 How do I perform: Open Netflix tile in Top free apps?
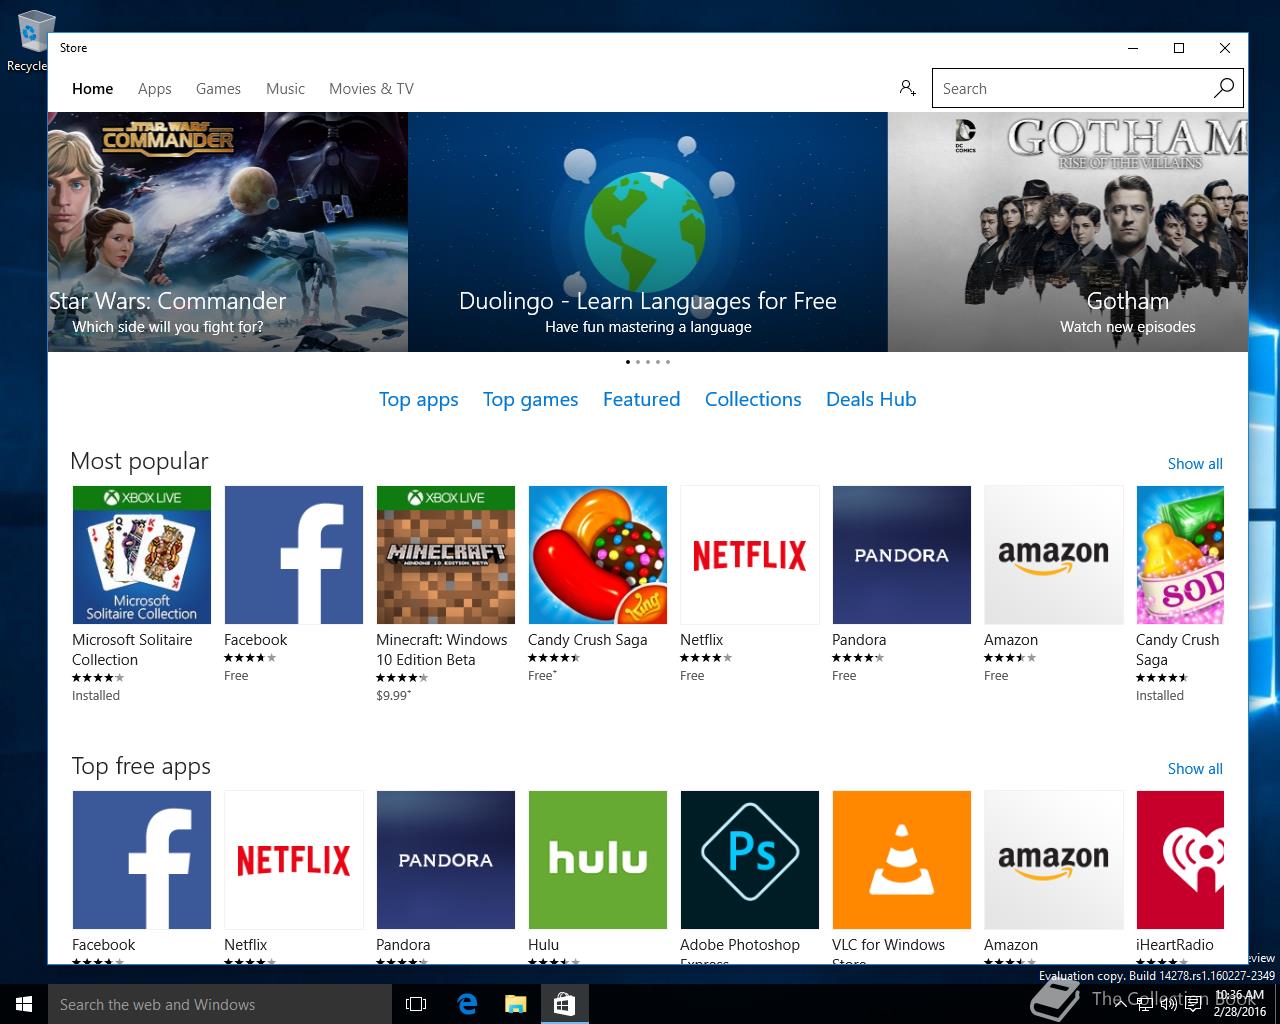coord(294,860)
